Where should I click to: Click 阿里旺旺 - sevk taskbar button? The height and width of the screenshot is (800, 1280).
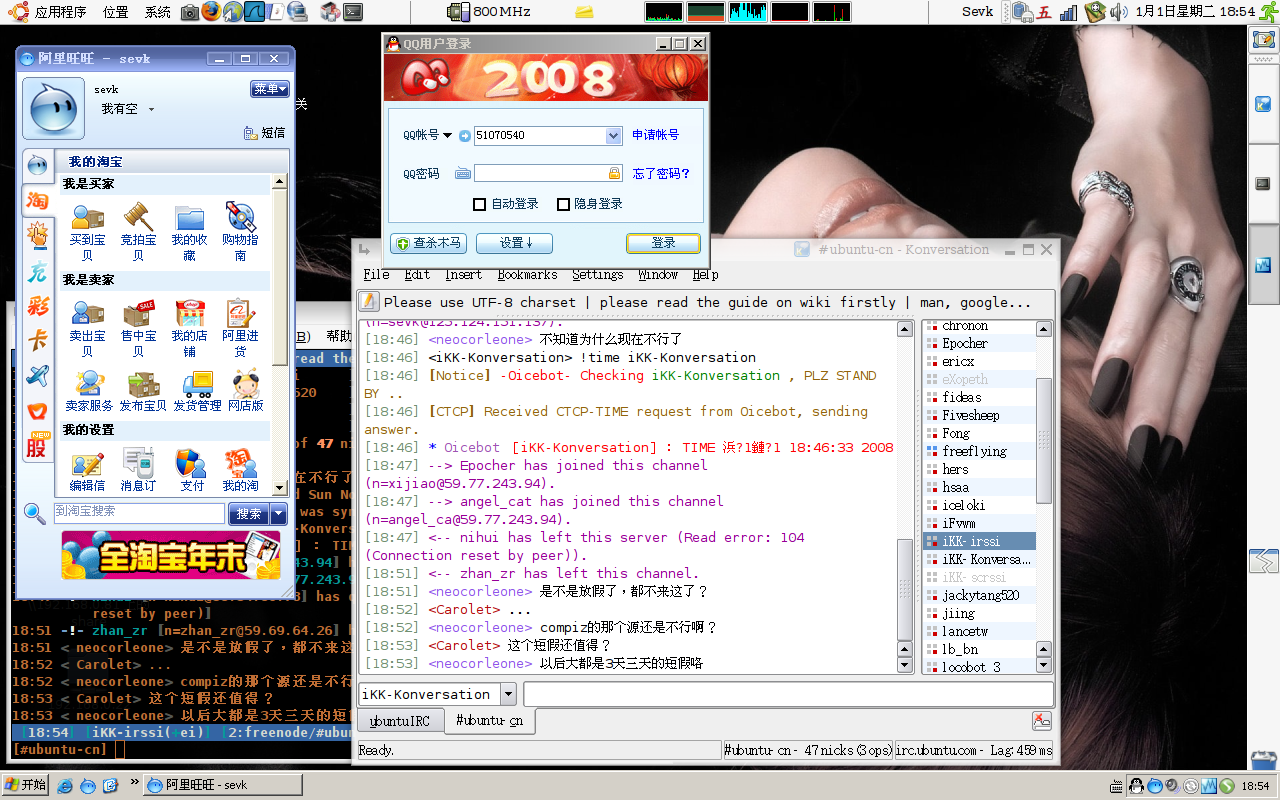pyautogui.click(x=223, y=785)
